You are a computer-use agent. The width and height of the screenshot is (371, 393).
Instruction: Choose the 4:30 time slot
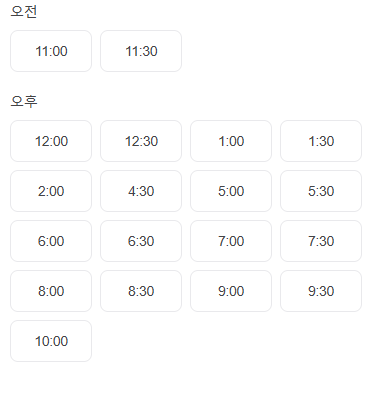coord(141,191)
